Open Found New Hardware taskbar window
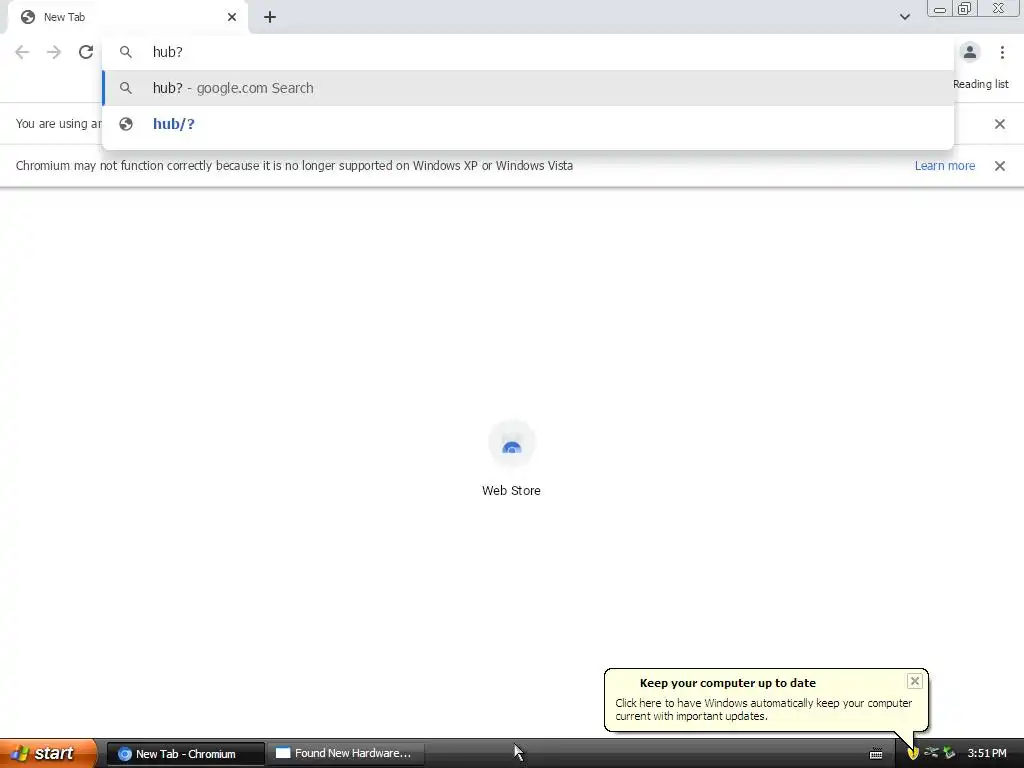 [x=345, y=754]
